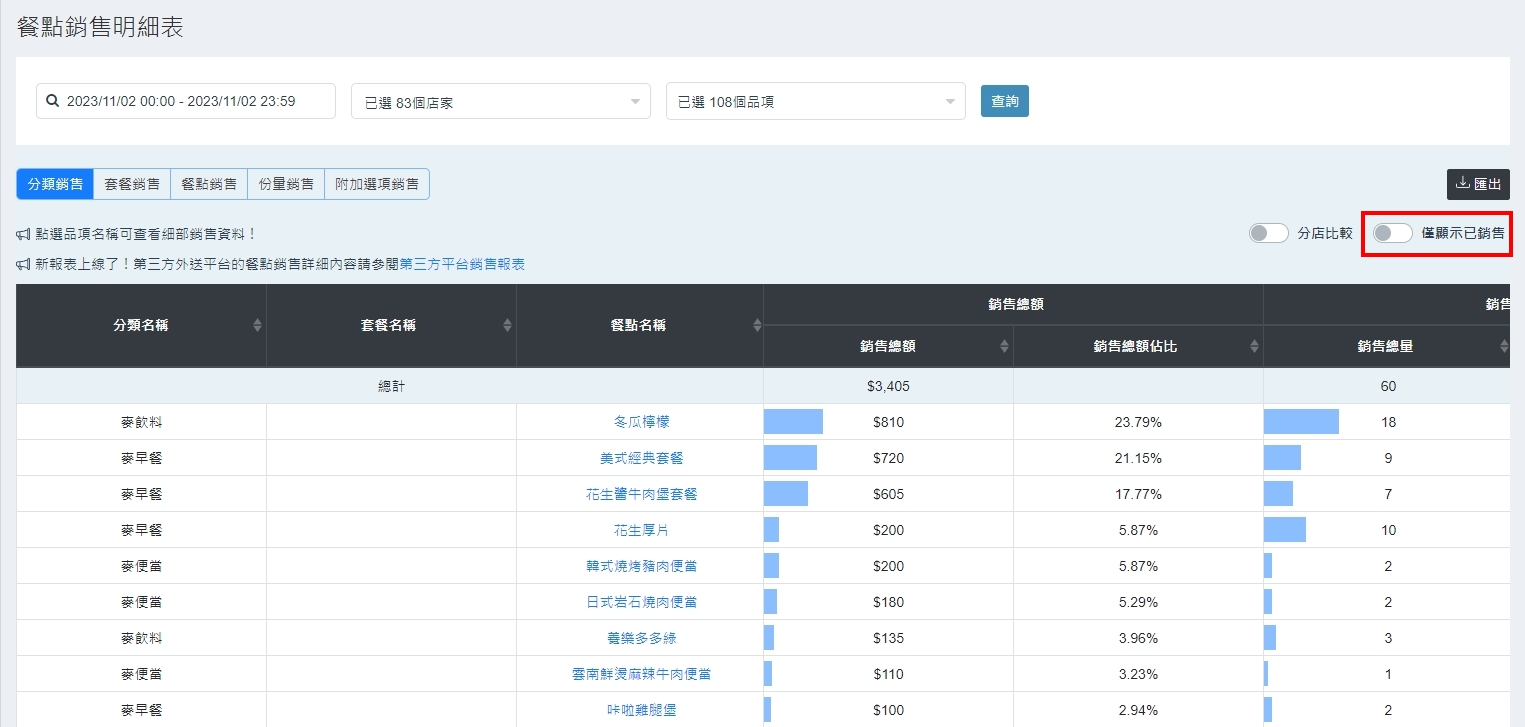Screen dimensions: 1525x727
Task: Sort by 銷售總額佔比 column arrows
Action: click(1254, 346)
